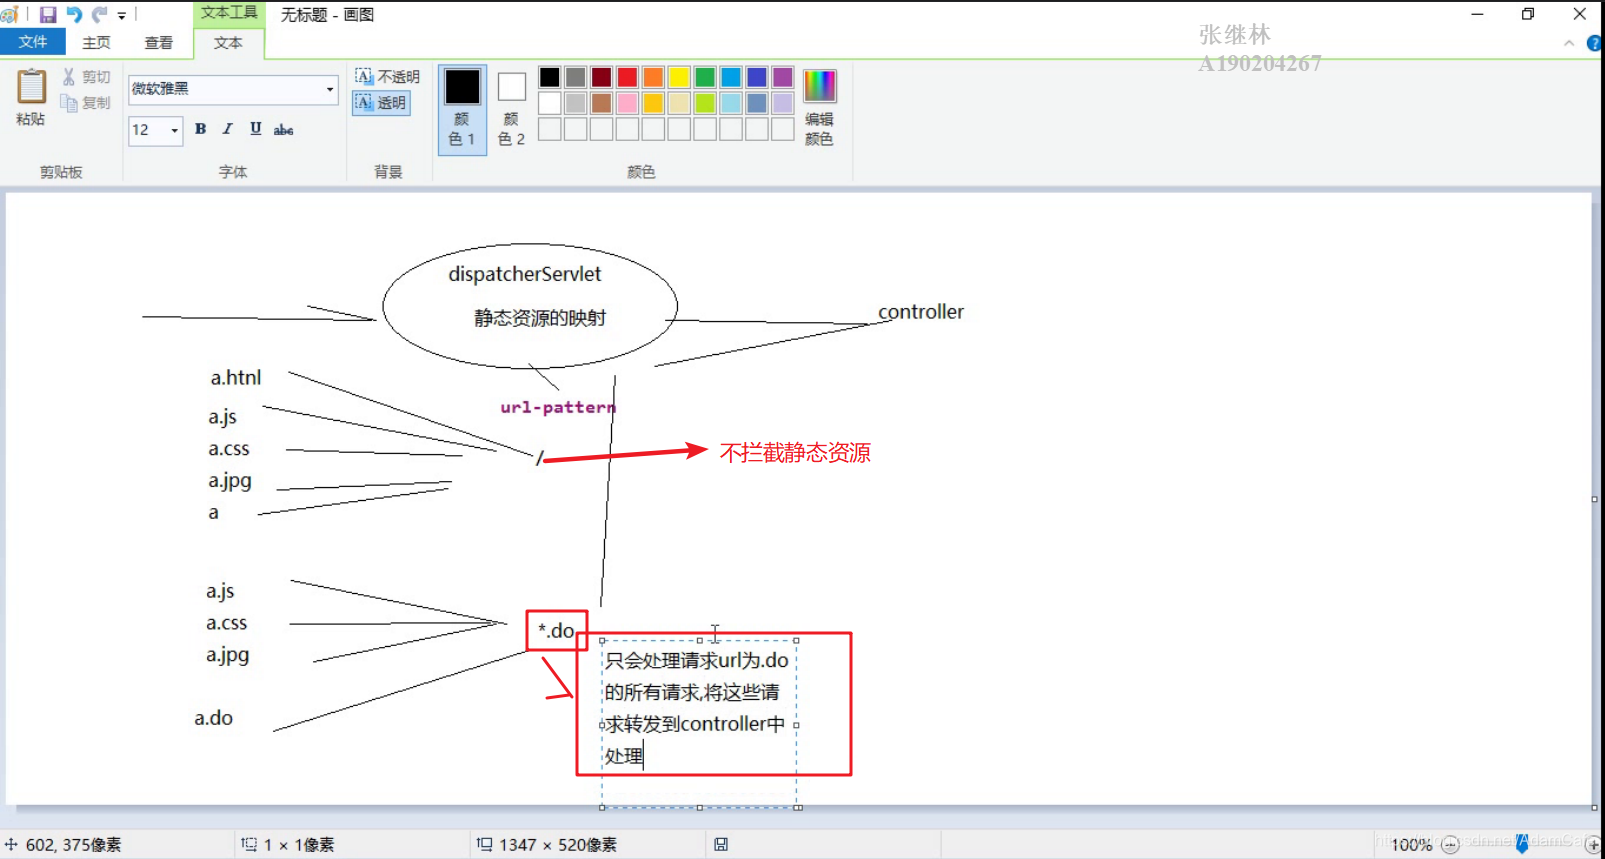Screen dimensions: 1605x859
Task: Pick the cream palette swatch
Action: (680, 103)
